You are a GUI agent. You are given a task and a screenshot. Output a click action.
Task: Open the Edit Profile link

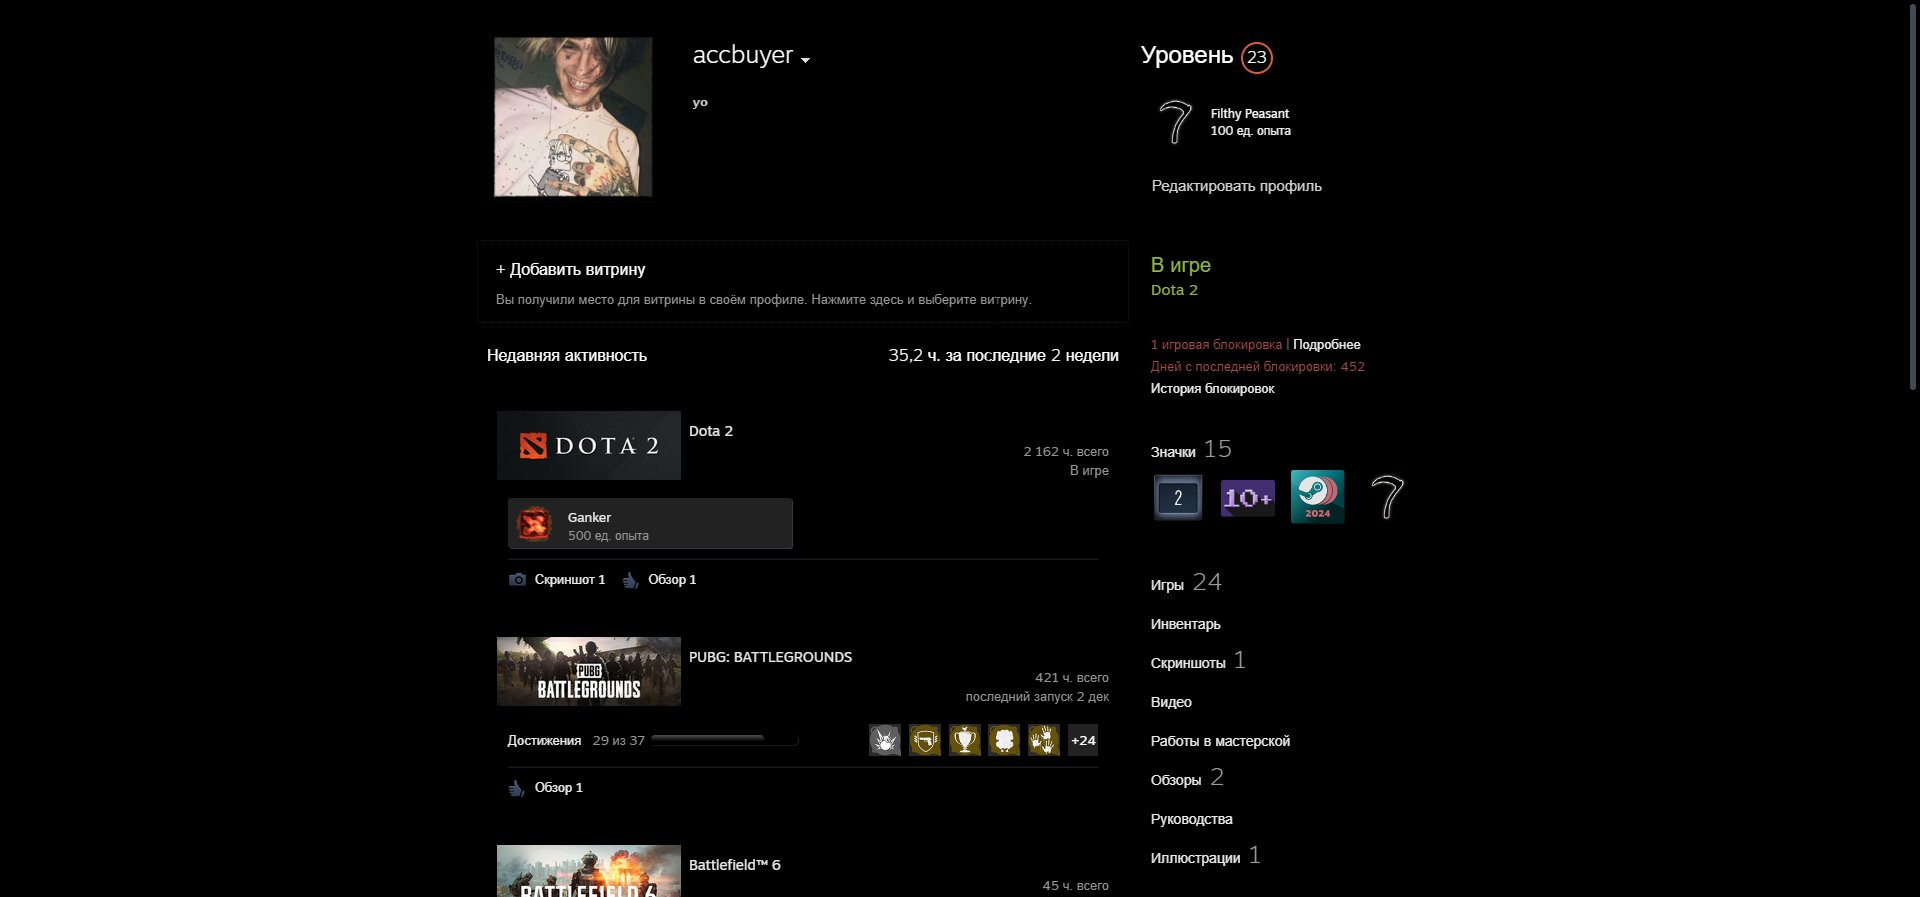pyautogui.click(x=1236, y=186)
